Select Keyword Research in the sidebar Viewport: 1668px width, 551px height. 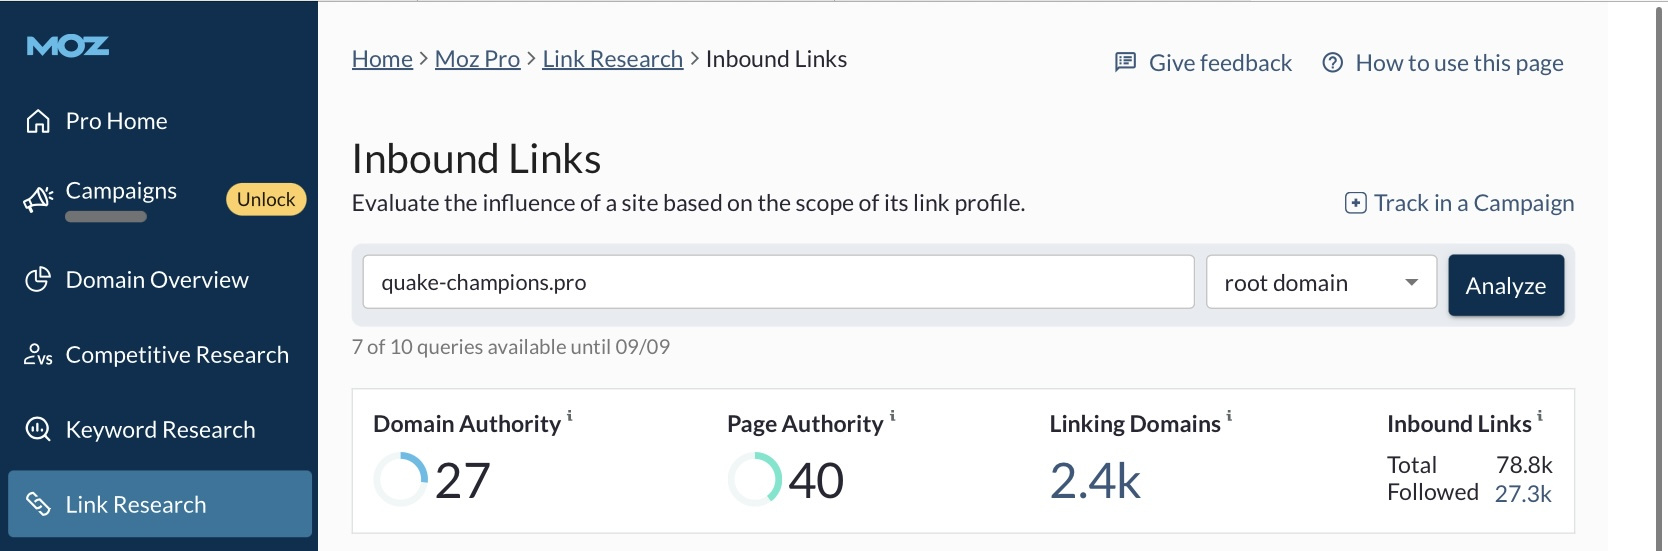coord(160,430)
